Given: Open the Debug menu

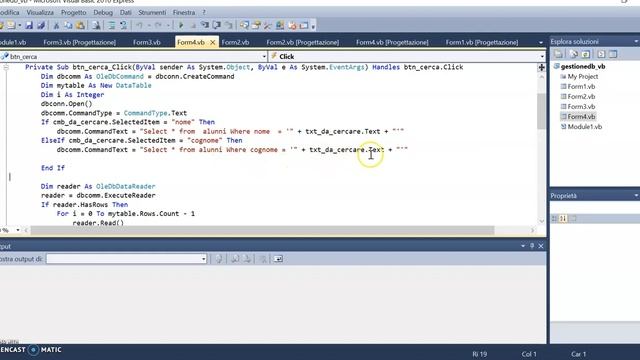Looking at the screenshot, I should pos(103,13).
